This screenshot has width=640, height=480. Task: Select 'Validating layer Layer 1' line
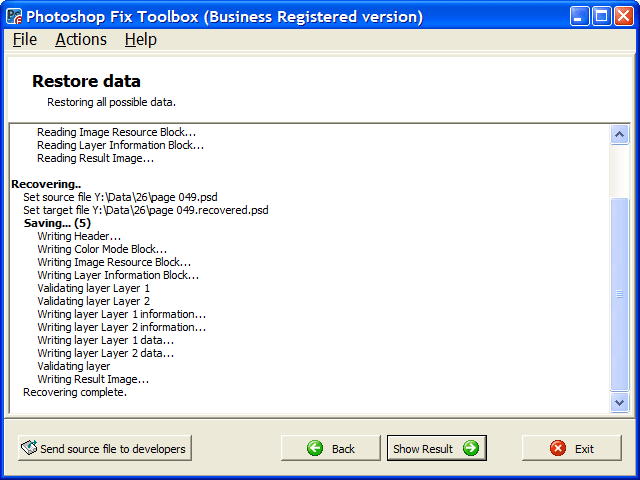pyautogui.click(x=94, y=288)
